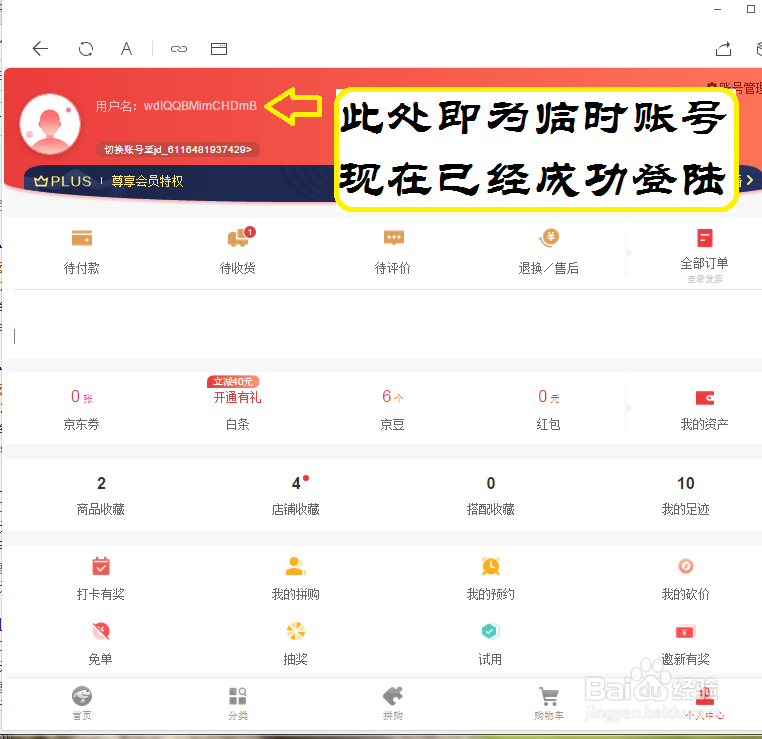Image resolution: width=762 pixels, height=739 pixels.
Task: Open the user avatar picture
Action: pyautogui.click(x=50, y=124)
